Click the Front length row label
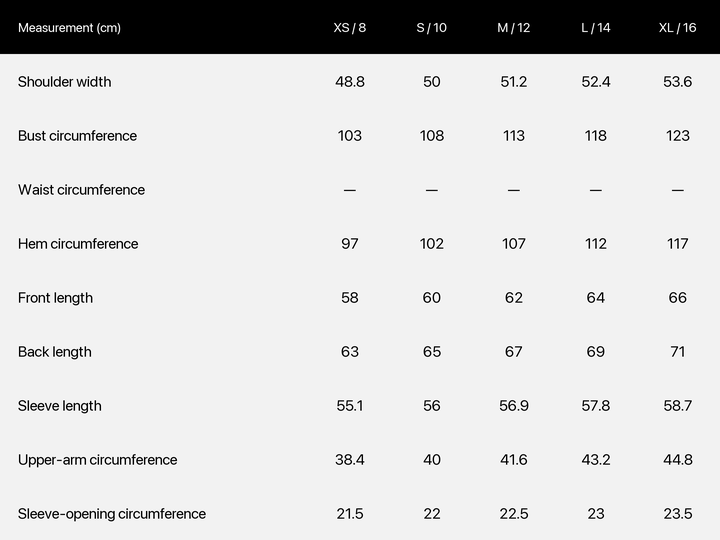The height and width of the screenshot is (540, 720). point(55,298)
